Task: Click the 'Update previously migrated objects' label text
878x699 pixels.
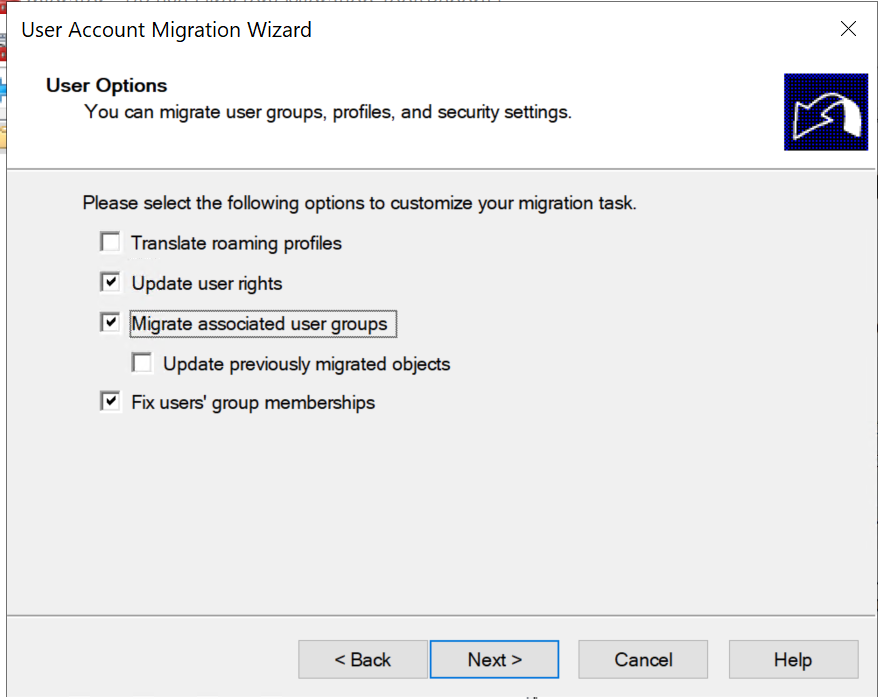Action: pyautogui.click(x=307, y=364)
